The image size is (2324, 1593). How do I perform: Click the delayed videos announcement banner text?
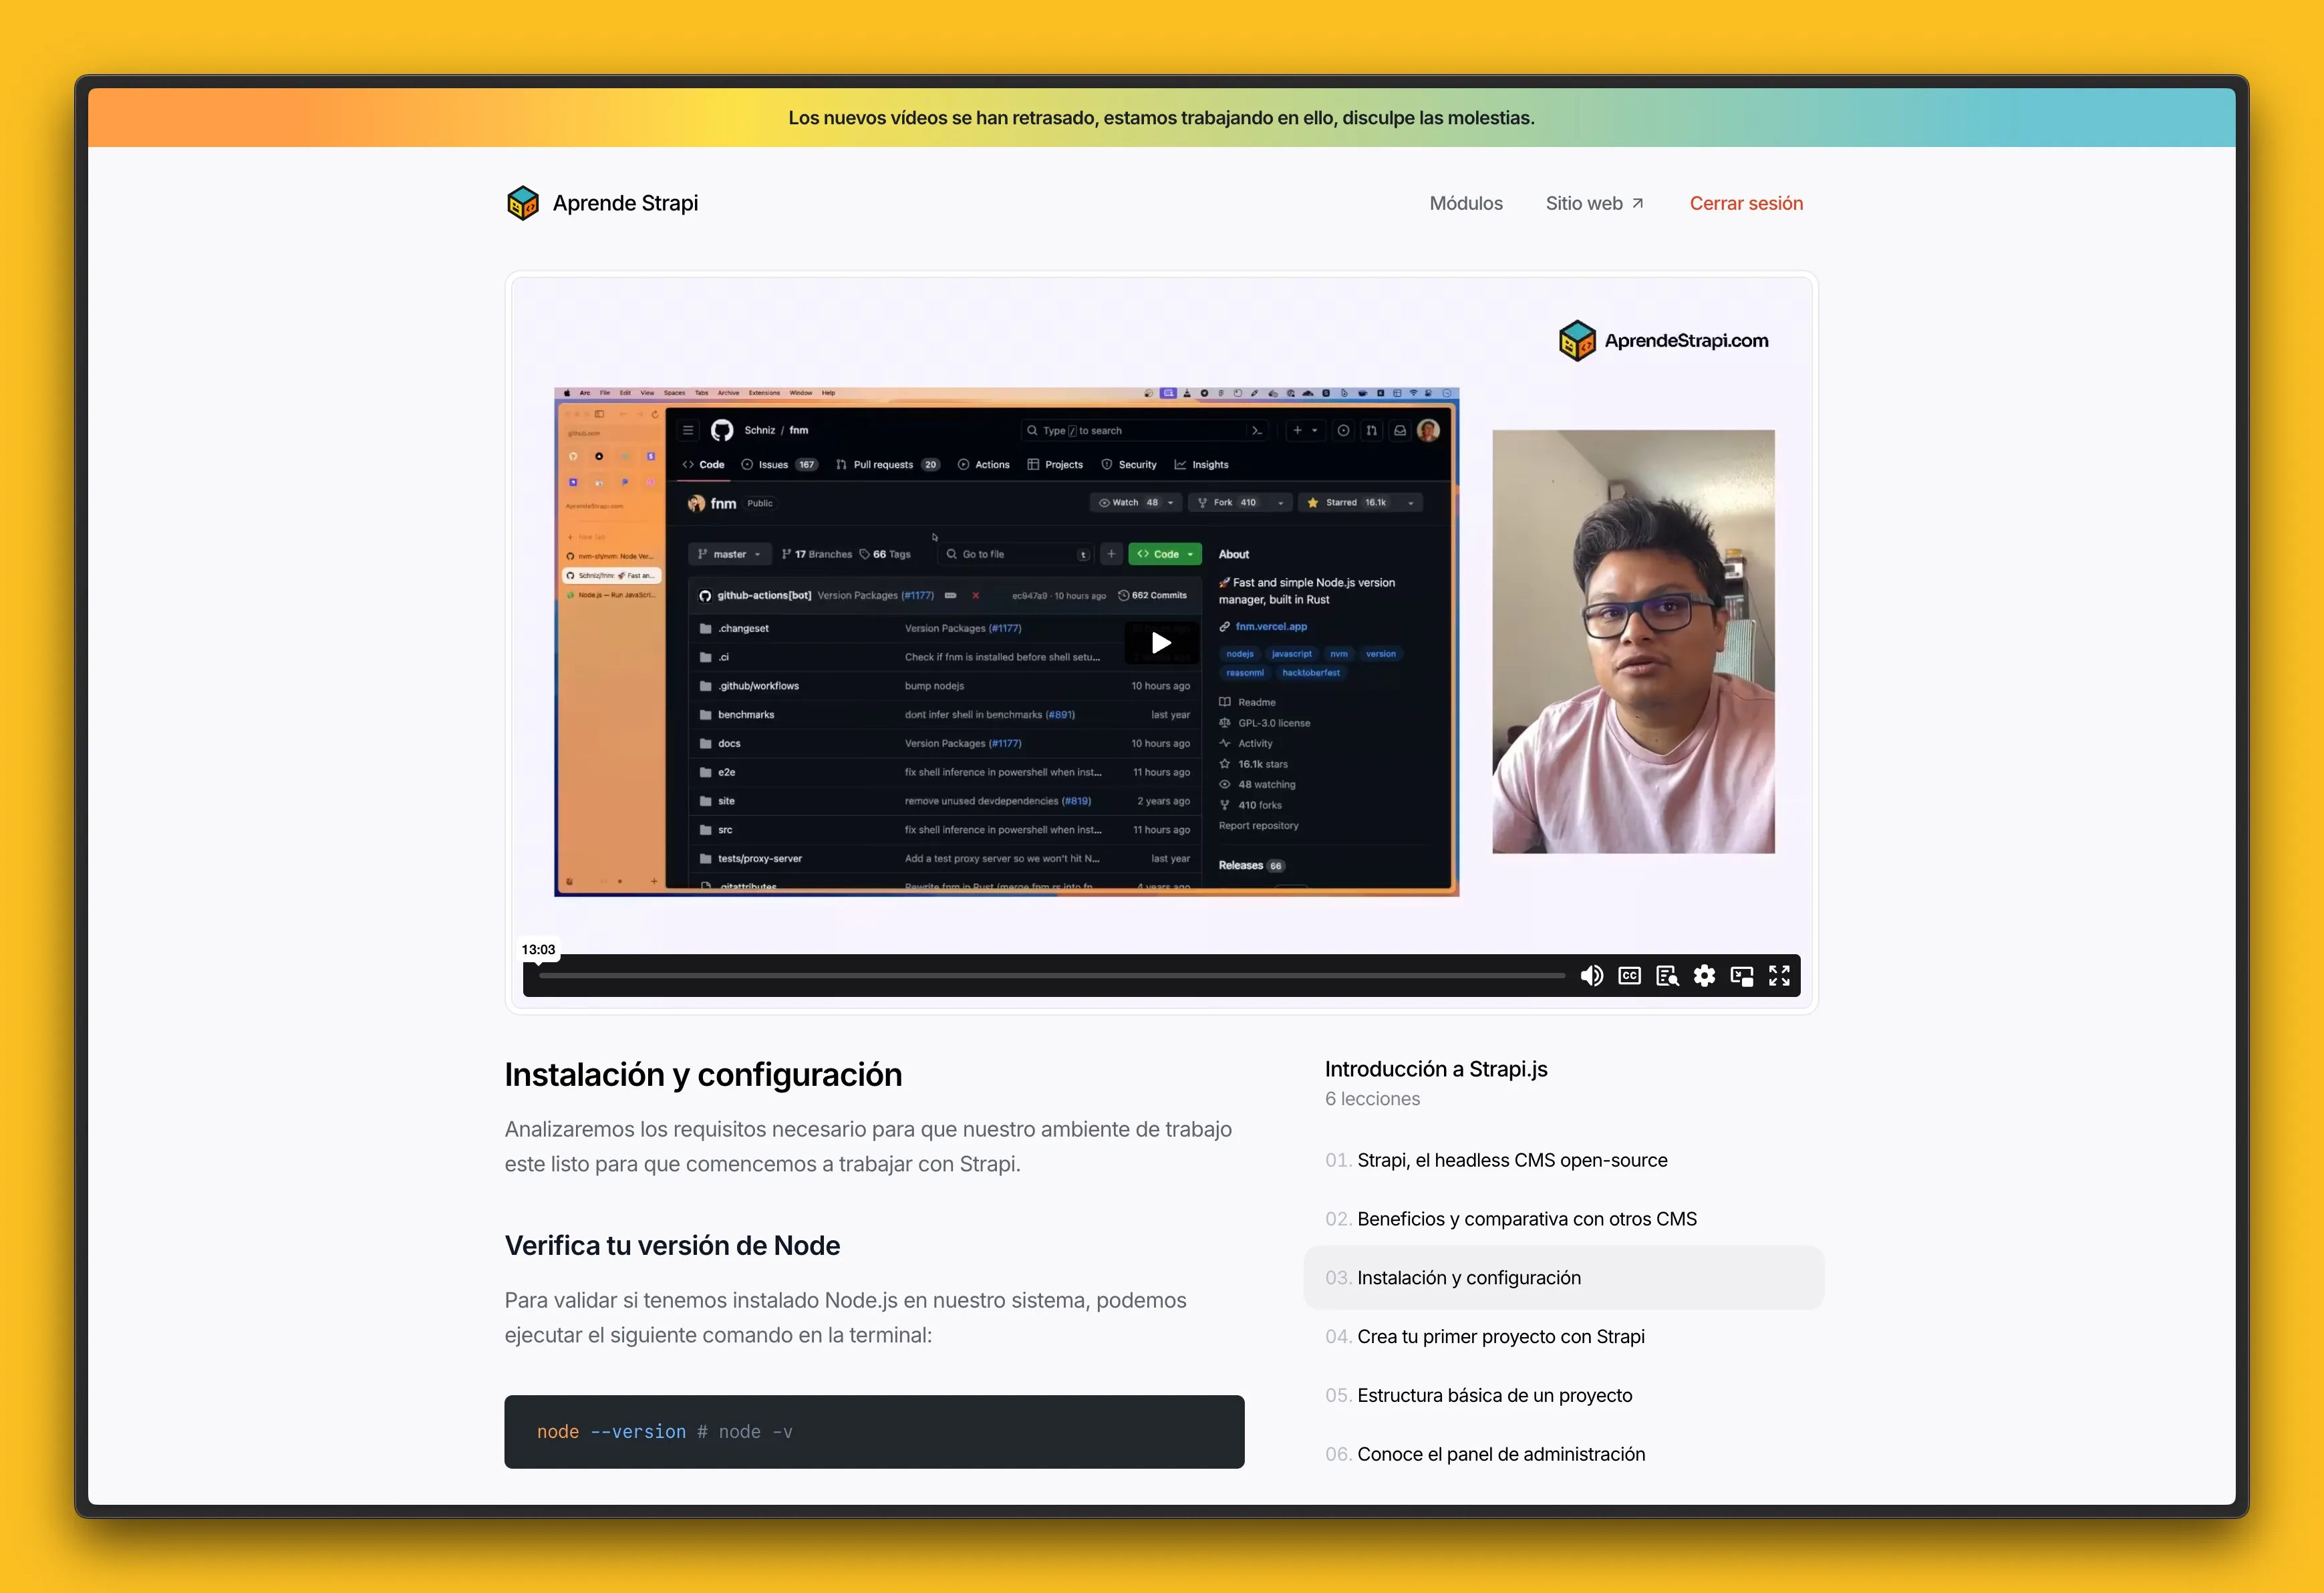[x=1161, y=117]
